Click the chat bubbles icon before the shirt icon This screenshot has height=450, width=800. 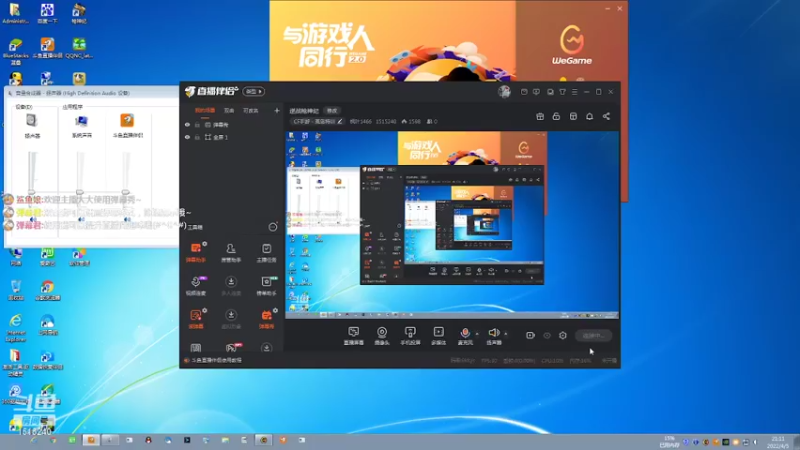click(550, 92)
